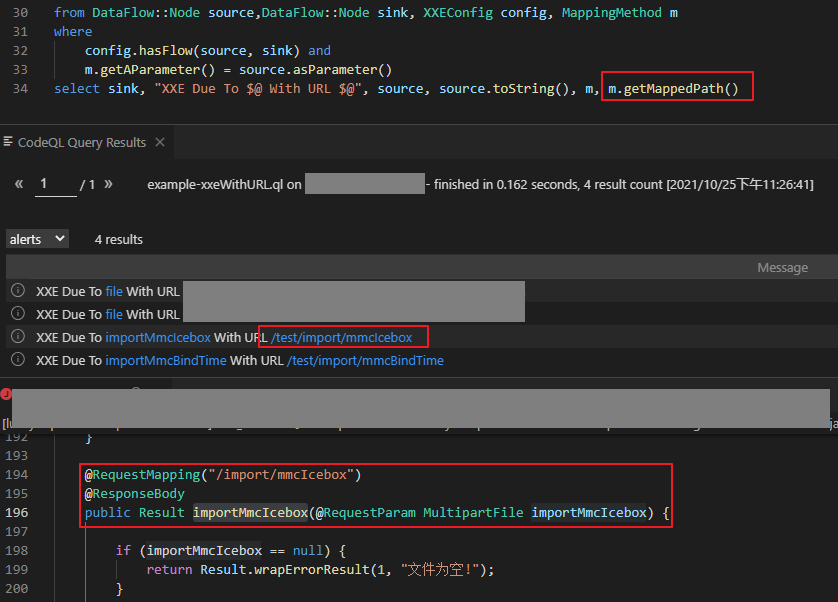The width and height of the screenshot is (838, 602).
Task: Click the CodeQL Query Results tab icon
Action: [x=8, y=142]
